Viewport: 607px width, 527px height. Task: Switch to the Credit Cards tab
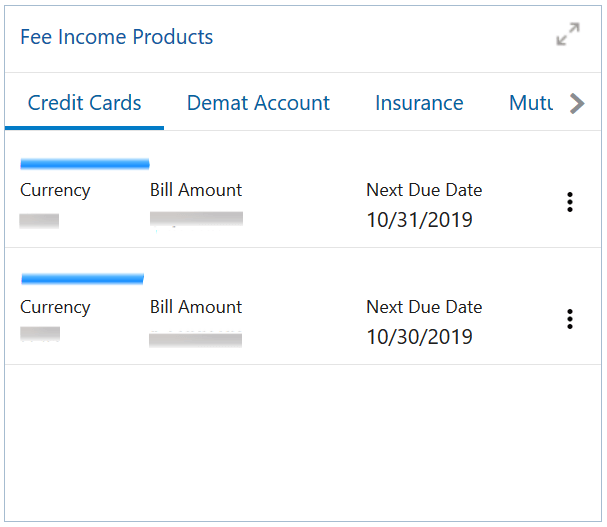(x=84, y=103)
